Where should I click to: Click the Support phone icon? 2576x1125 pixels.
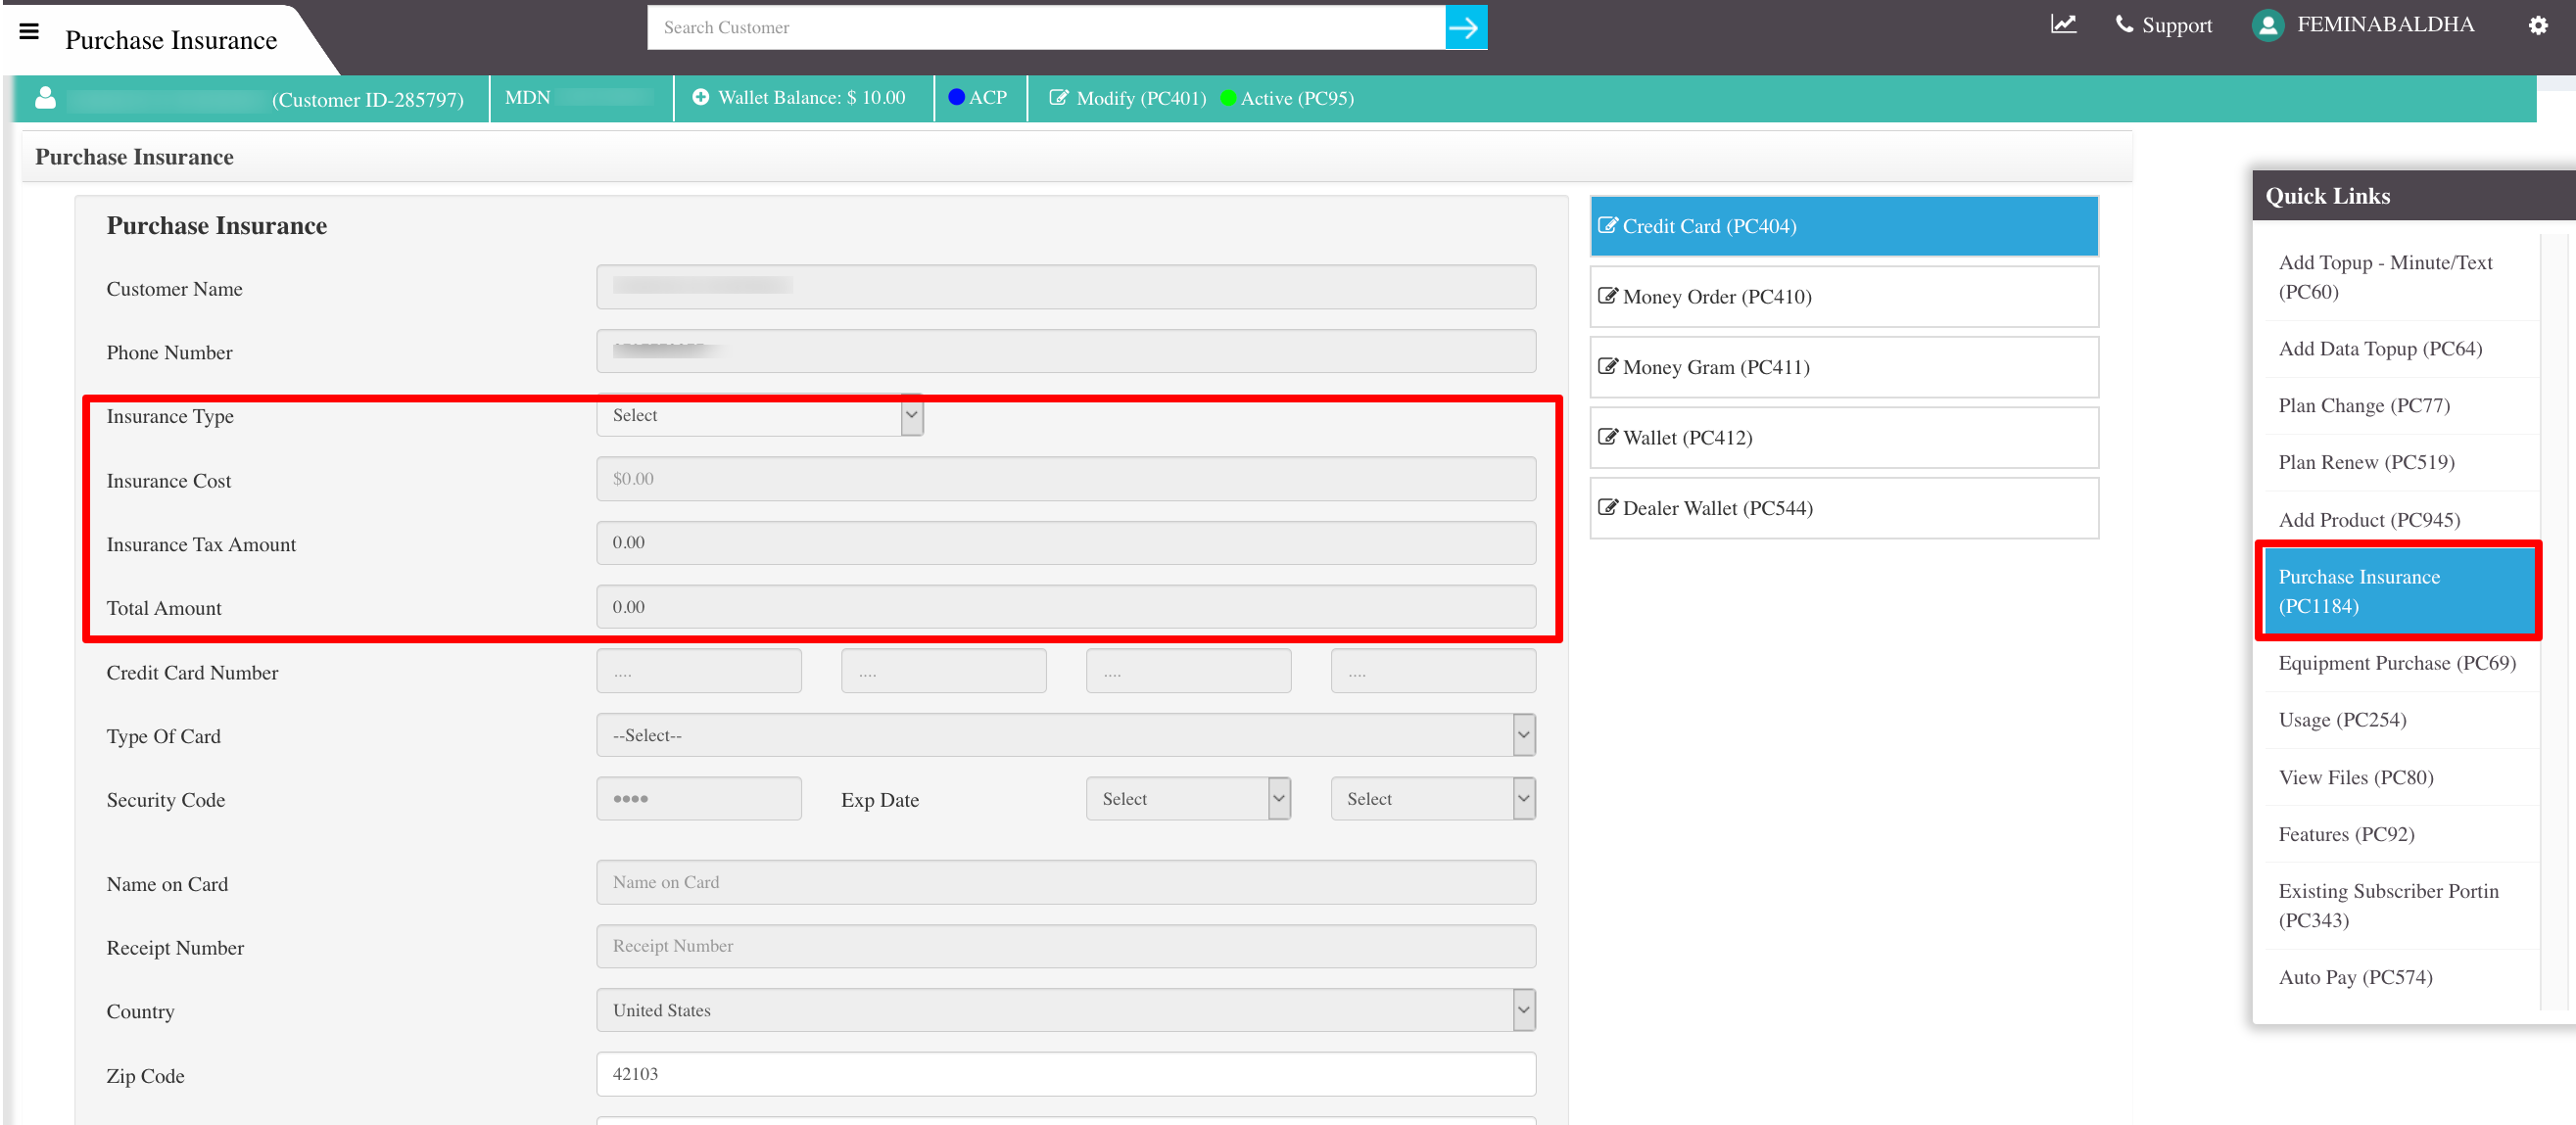click(x=2124, y=24)
